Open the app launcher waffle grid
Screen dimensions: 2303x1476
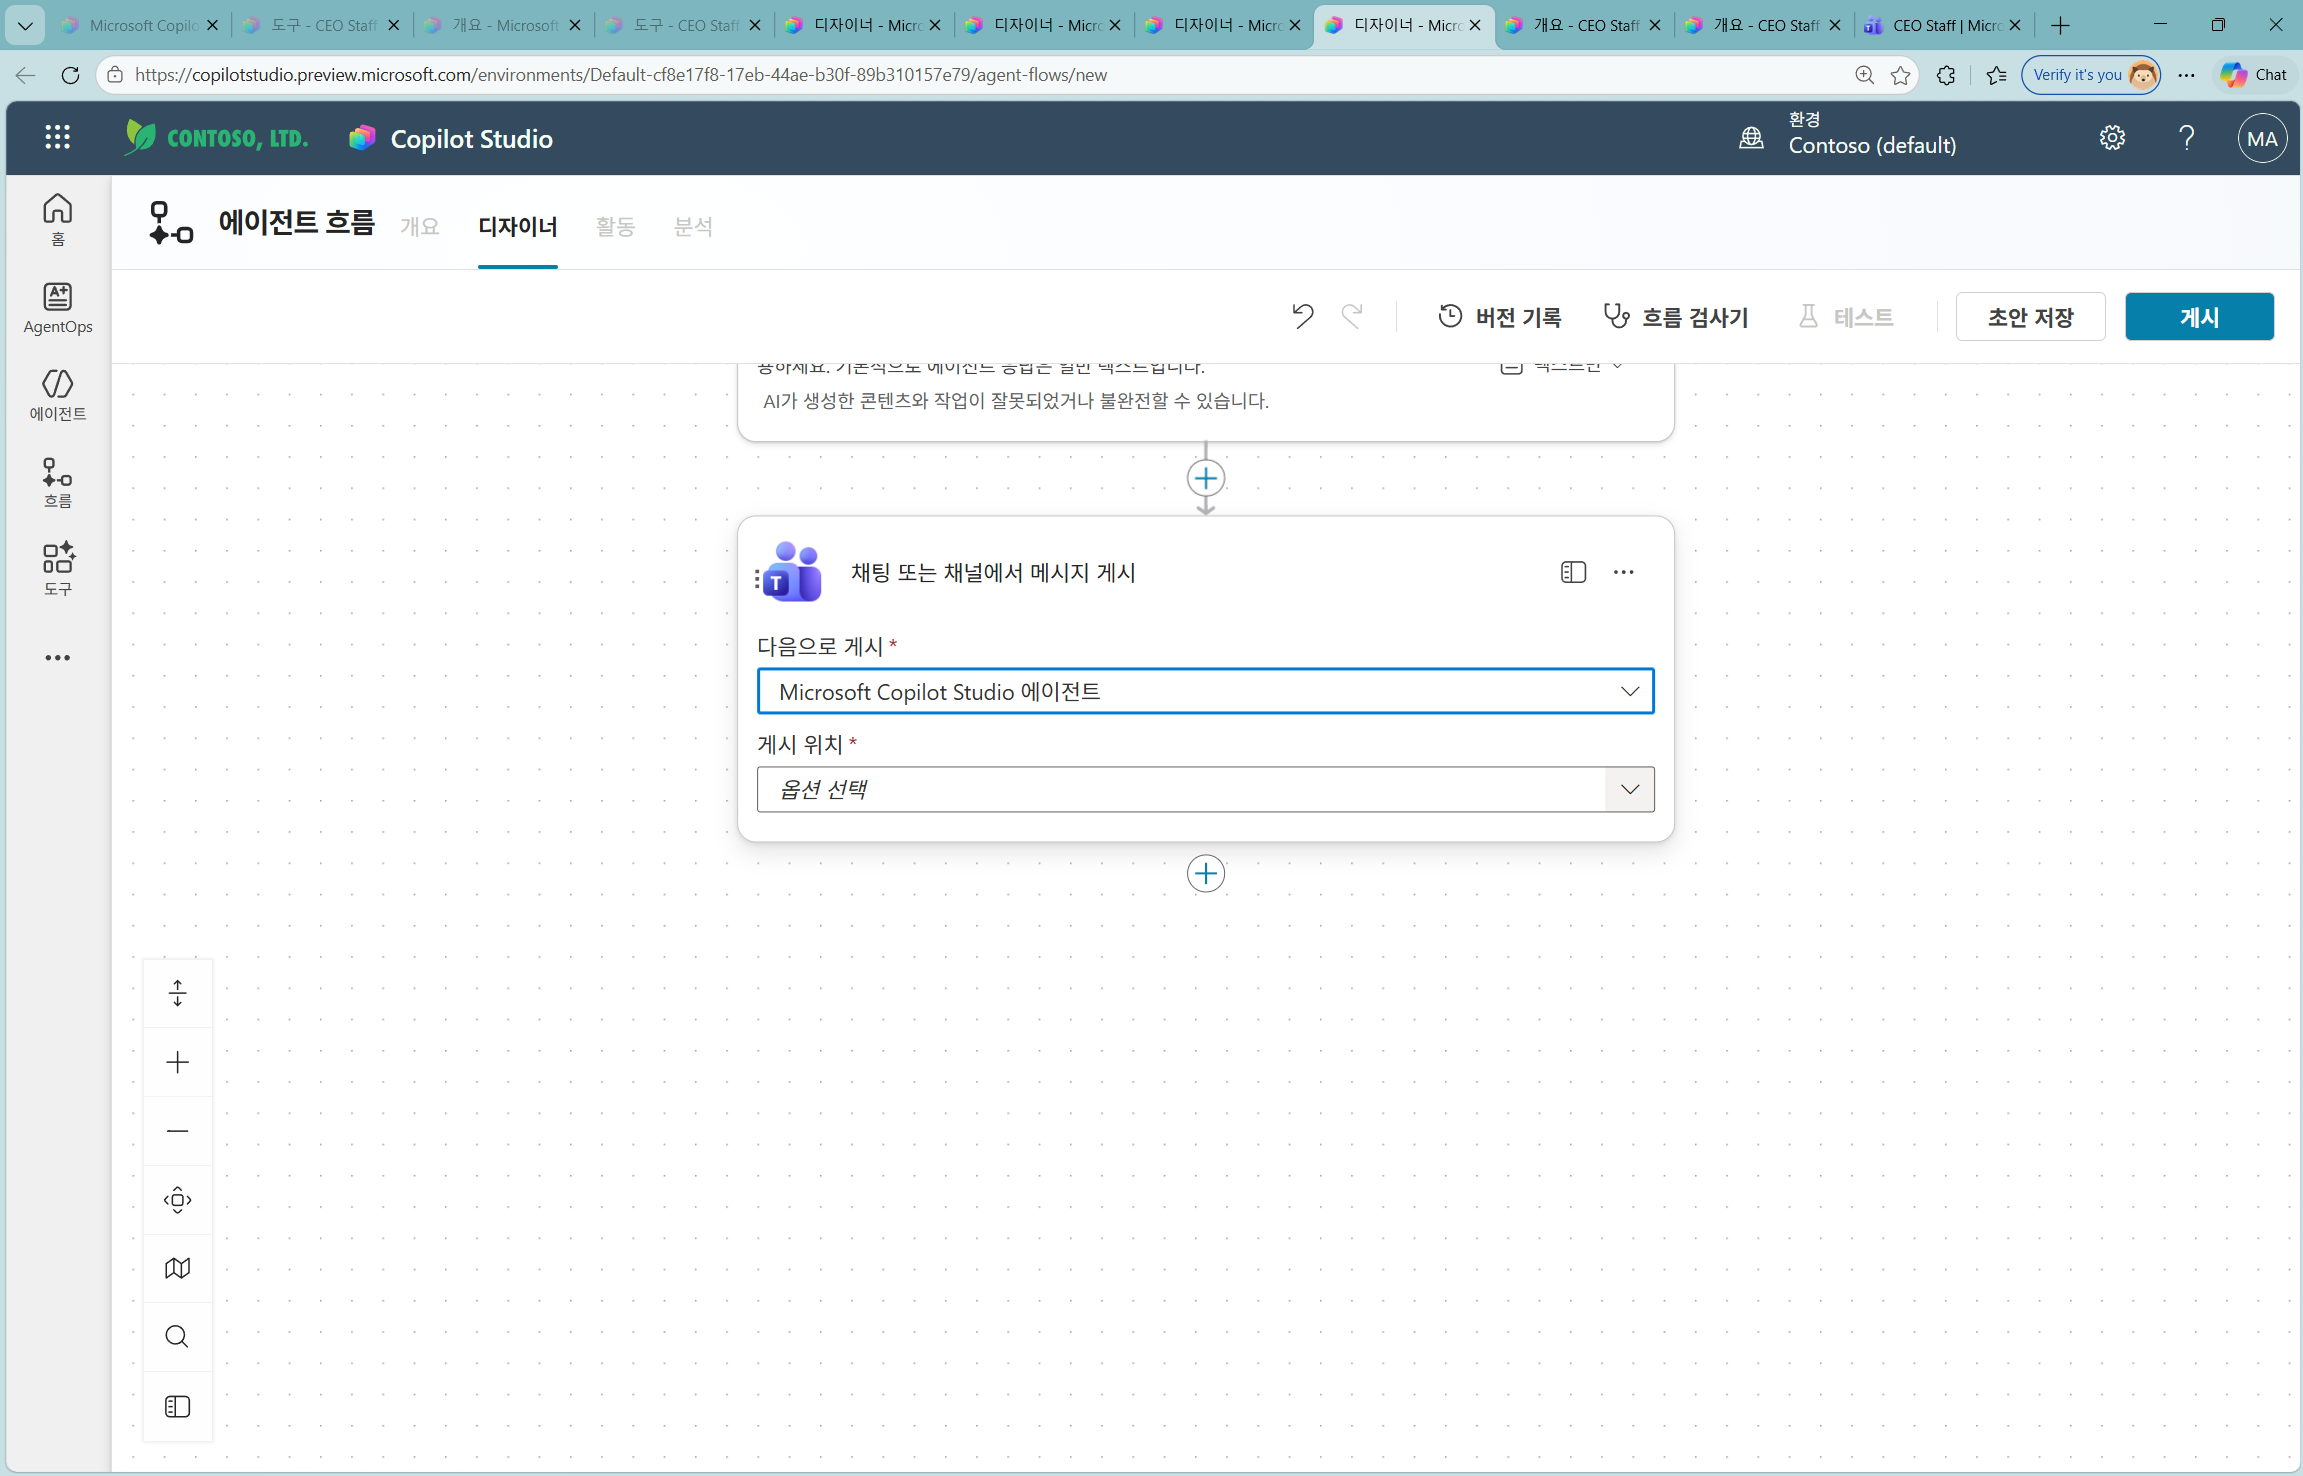(x=58, y=138)
